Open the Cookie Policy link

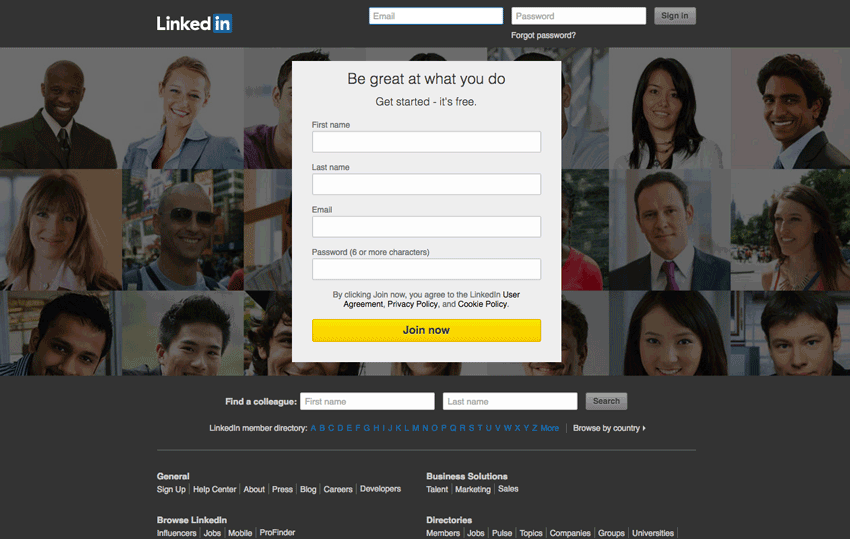482,304
